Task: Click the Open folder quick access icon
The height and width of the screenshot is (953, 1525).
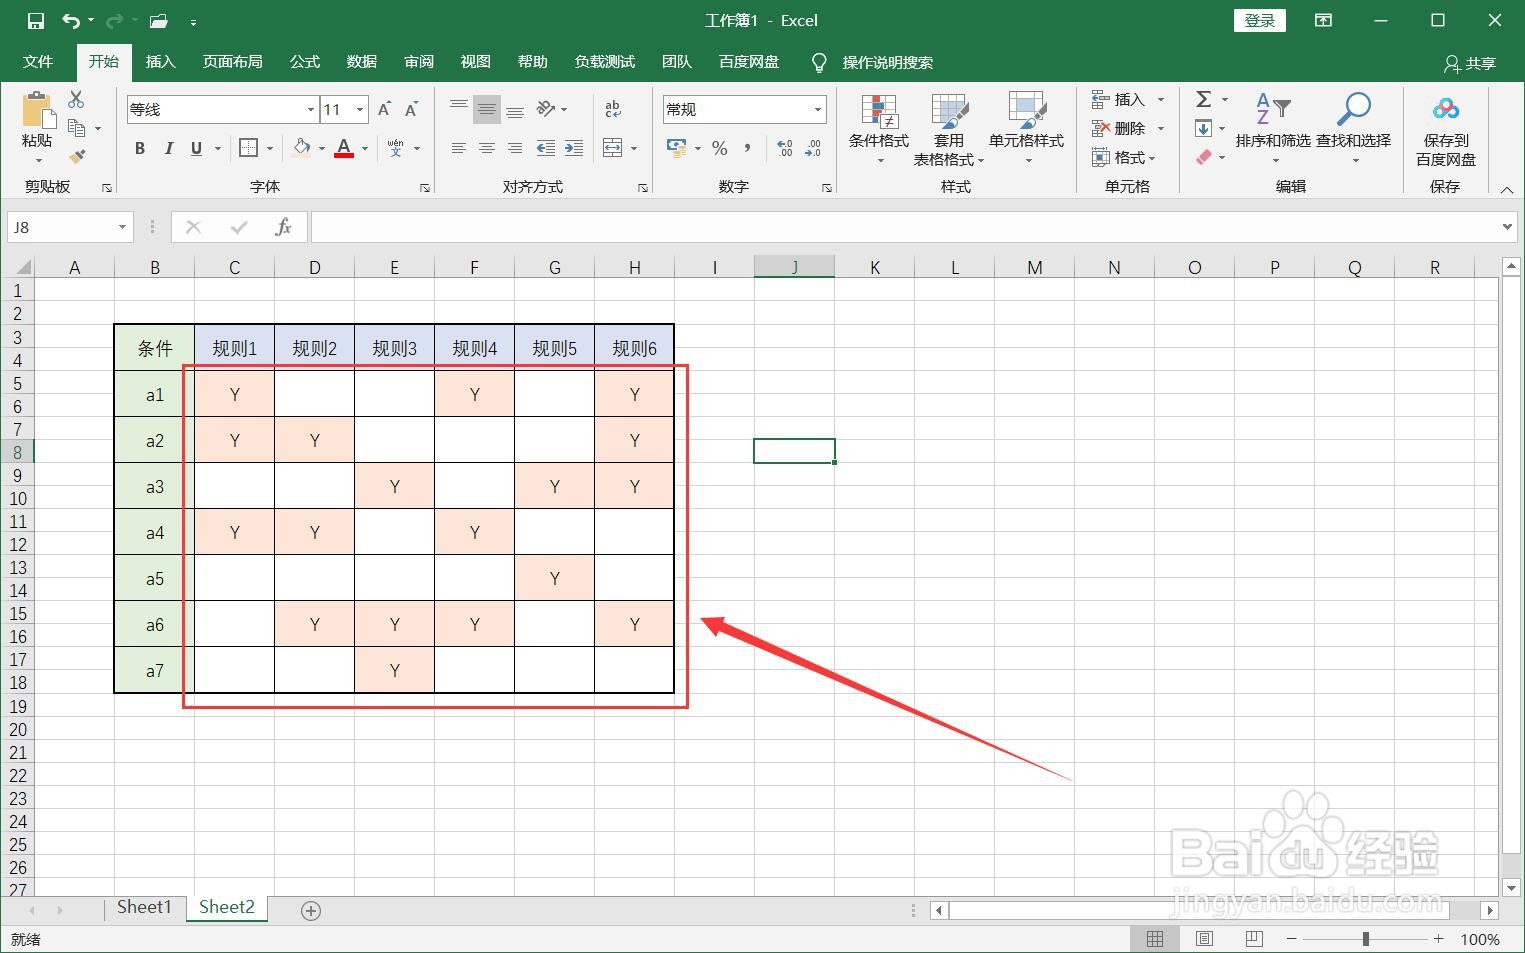Action: click(x=158, y=21)
